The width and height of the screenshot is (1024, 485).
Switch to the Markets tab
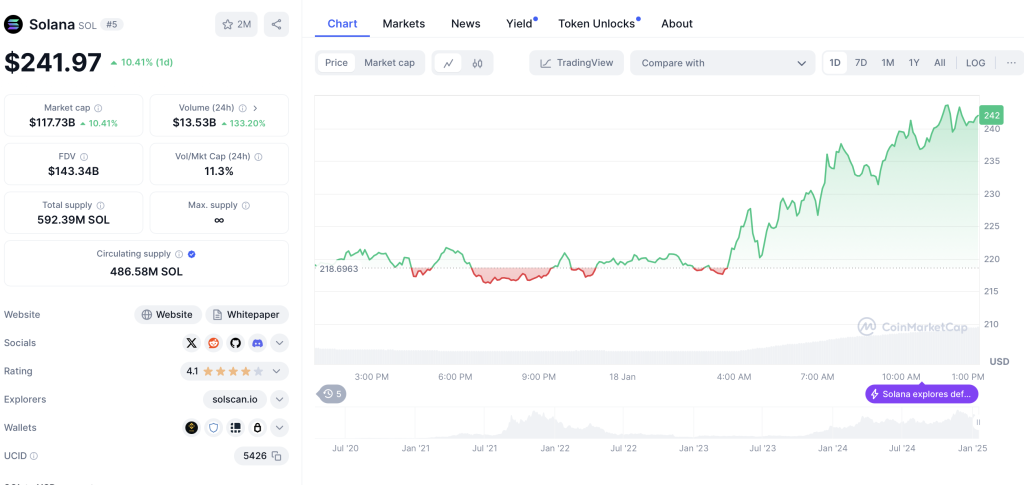(x=404, y=23)
